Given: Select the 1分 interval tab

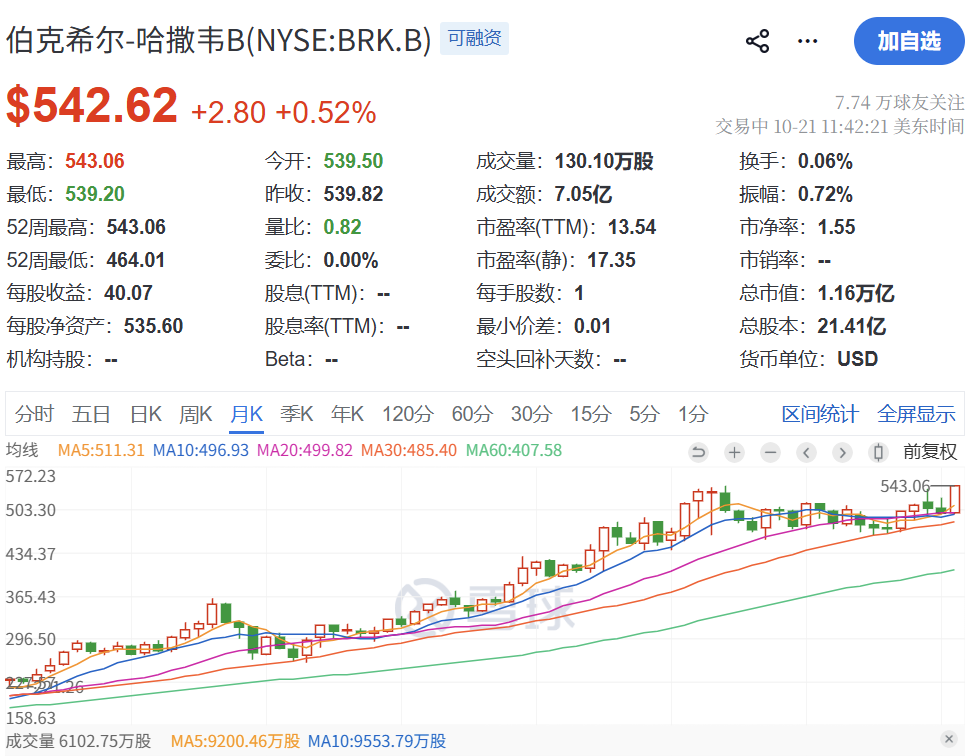Looking at the screenshot, I should coord(693,414).
